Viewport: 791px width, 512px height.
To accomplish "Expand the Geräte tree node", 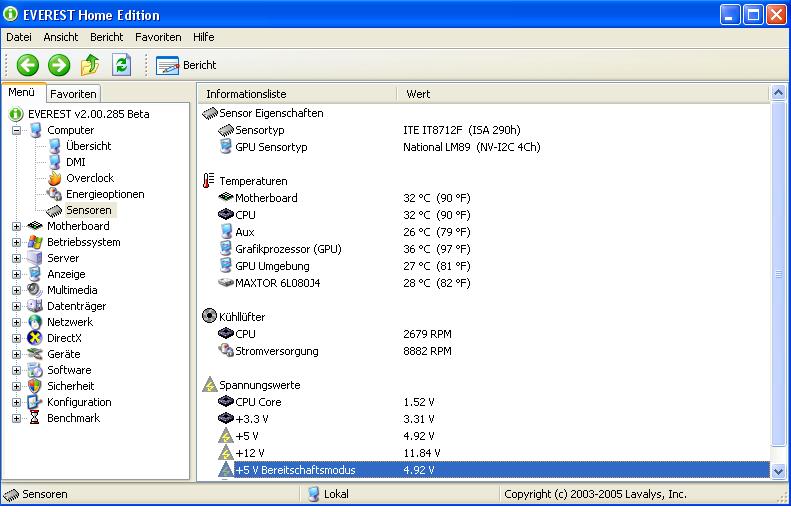I will click(17, 355).
